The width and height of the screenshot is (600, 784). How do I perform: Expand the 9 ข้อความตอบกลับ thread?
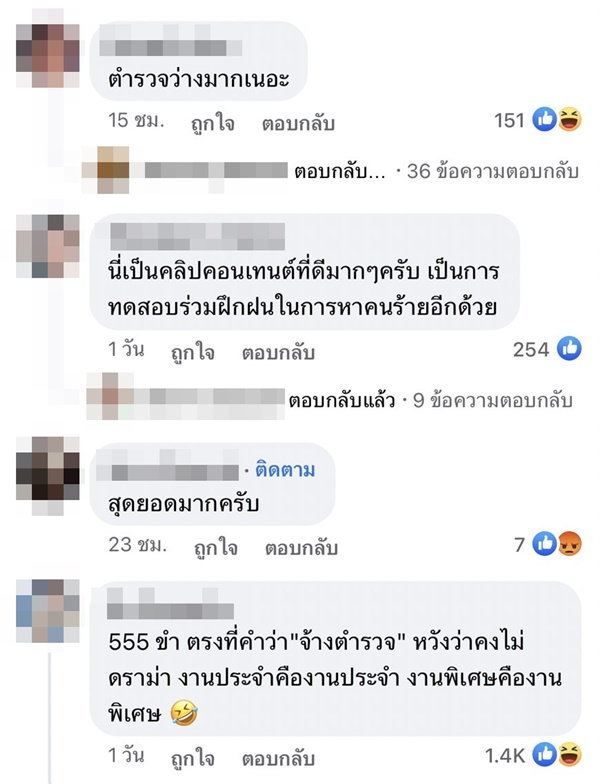click(x=492, y=400)
